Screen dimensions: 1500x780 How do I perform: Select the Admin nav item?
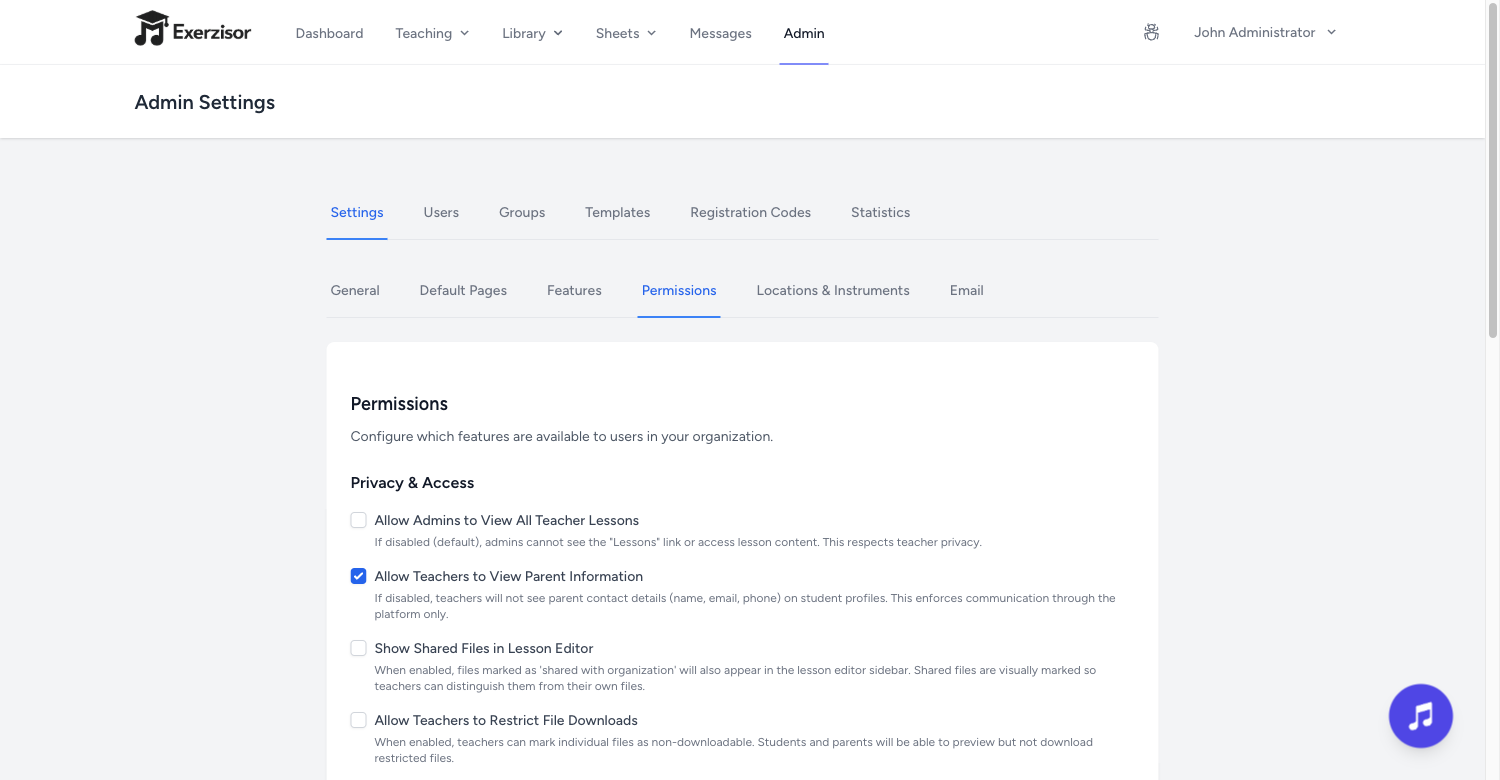tap(804, 33)
